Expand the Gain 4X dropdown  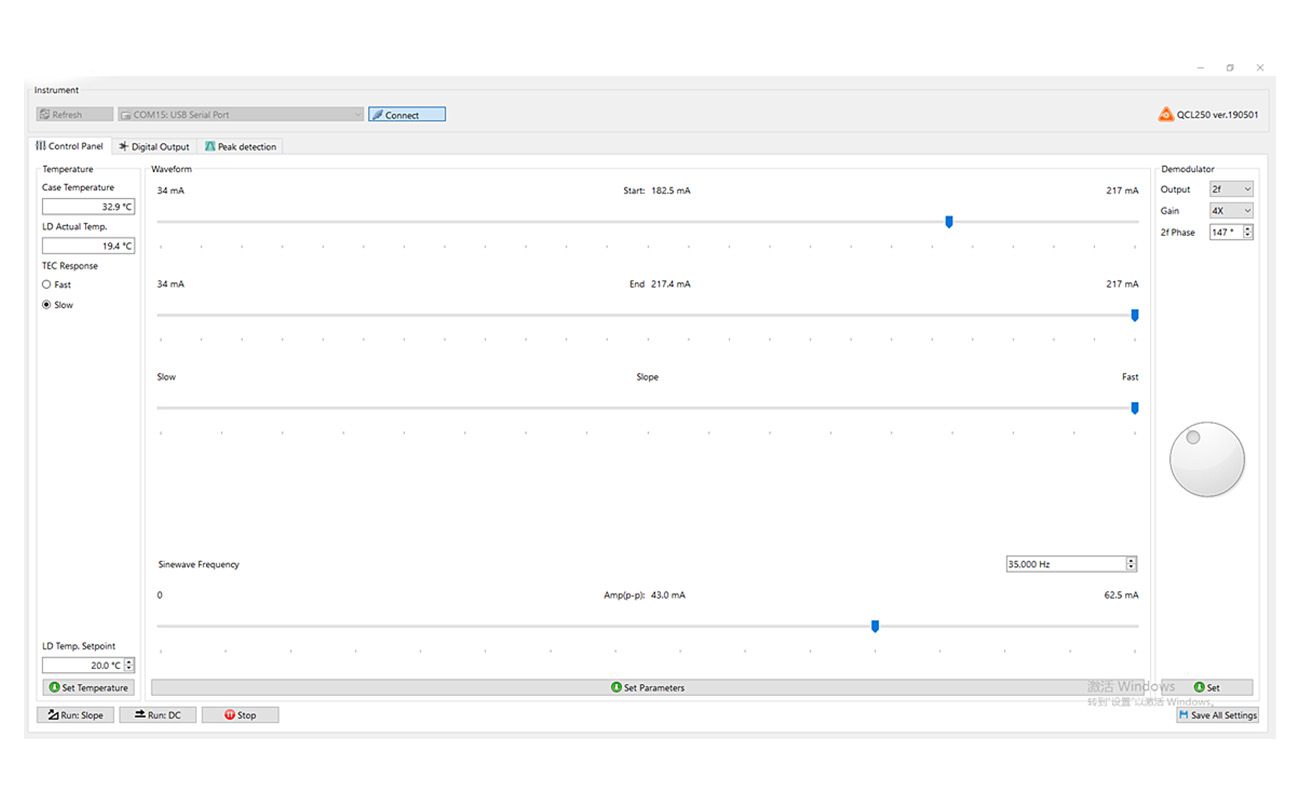click(1231, 211)
